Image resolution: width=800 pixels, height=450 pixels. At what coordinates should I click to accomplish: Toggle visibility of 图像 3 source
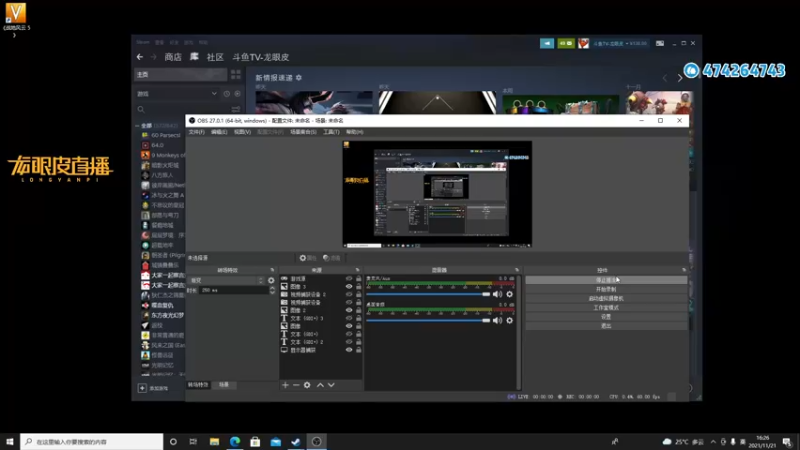tap(349, 287)
